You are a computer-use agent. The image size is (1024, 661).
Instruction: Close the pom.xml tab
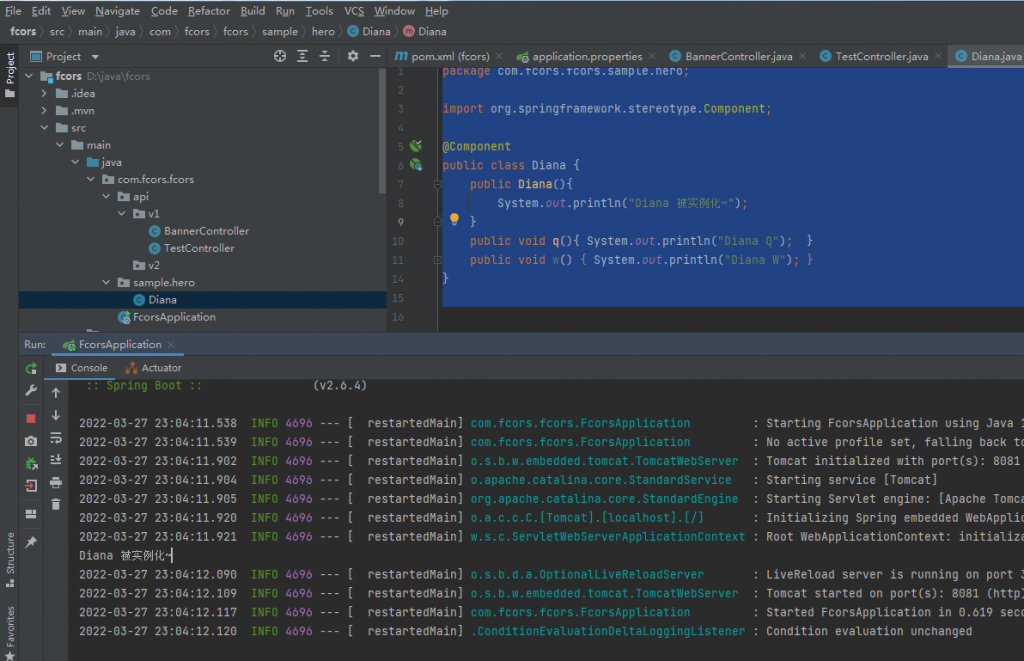click(x=500, y=56)
